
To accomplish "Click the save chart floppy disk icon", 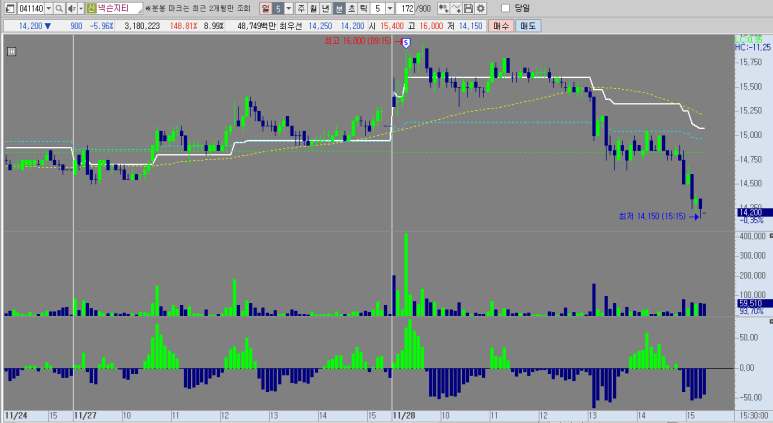I will tap(468, 8).
